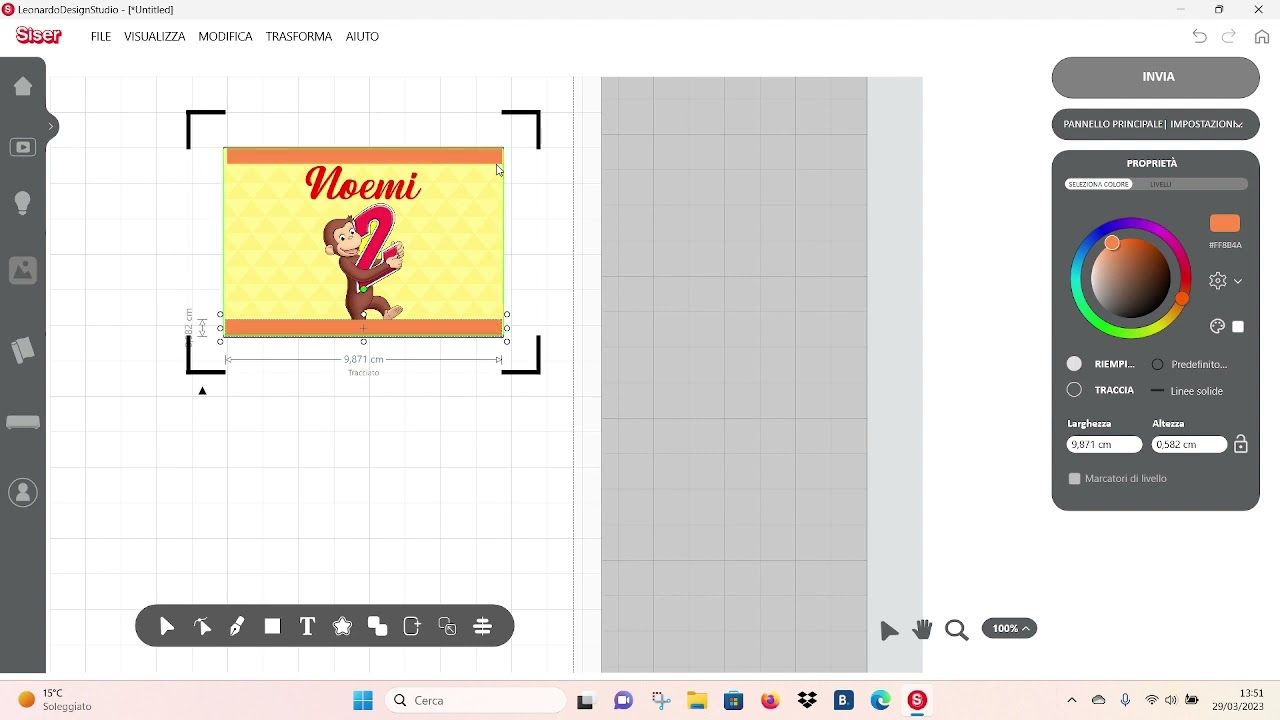The image size is (1280, 720).
Task: Activate the pointer tool near zoom controls
Action: [889, 630]
